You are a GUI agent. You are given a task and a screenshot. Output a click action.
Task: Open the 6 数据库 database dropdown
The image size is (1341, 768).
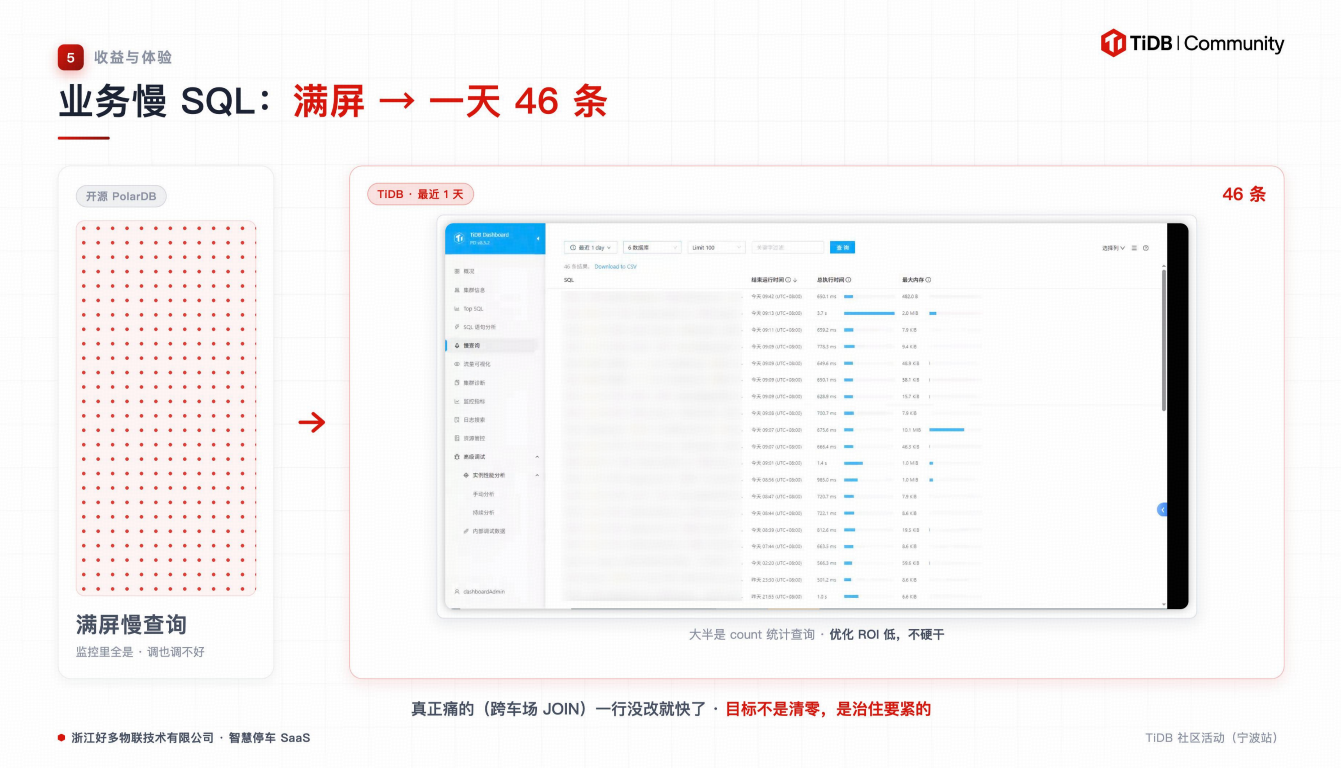point(652,247)
